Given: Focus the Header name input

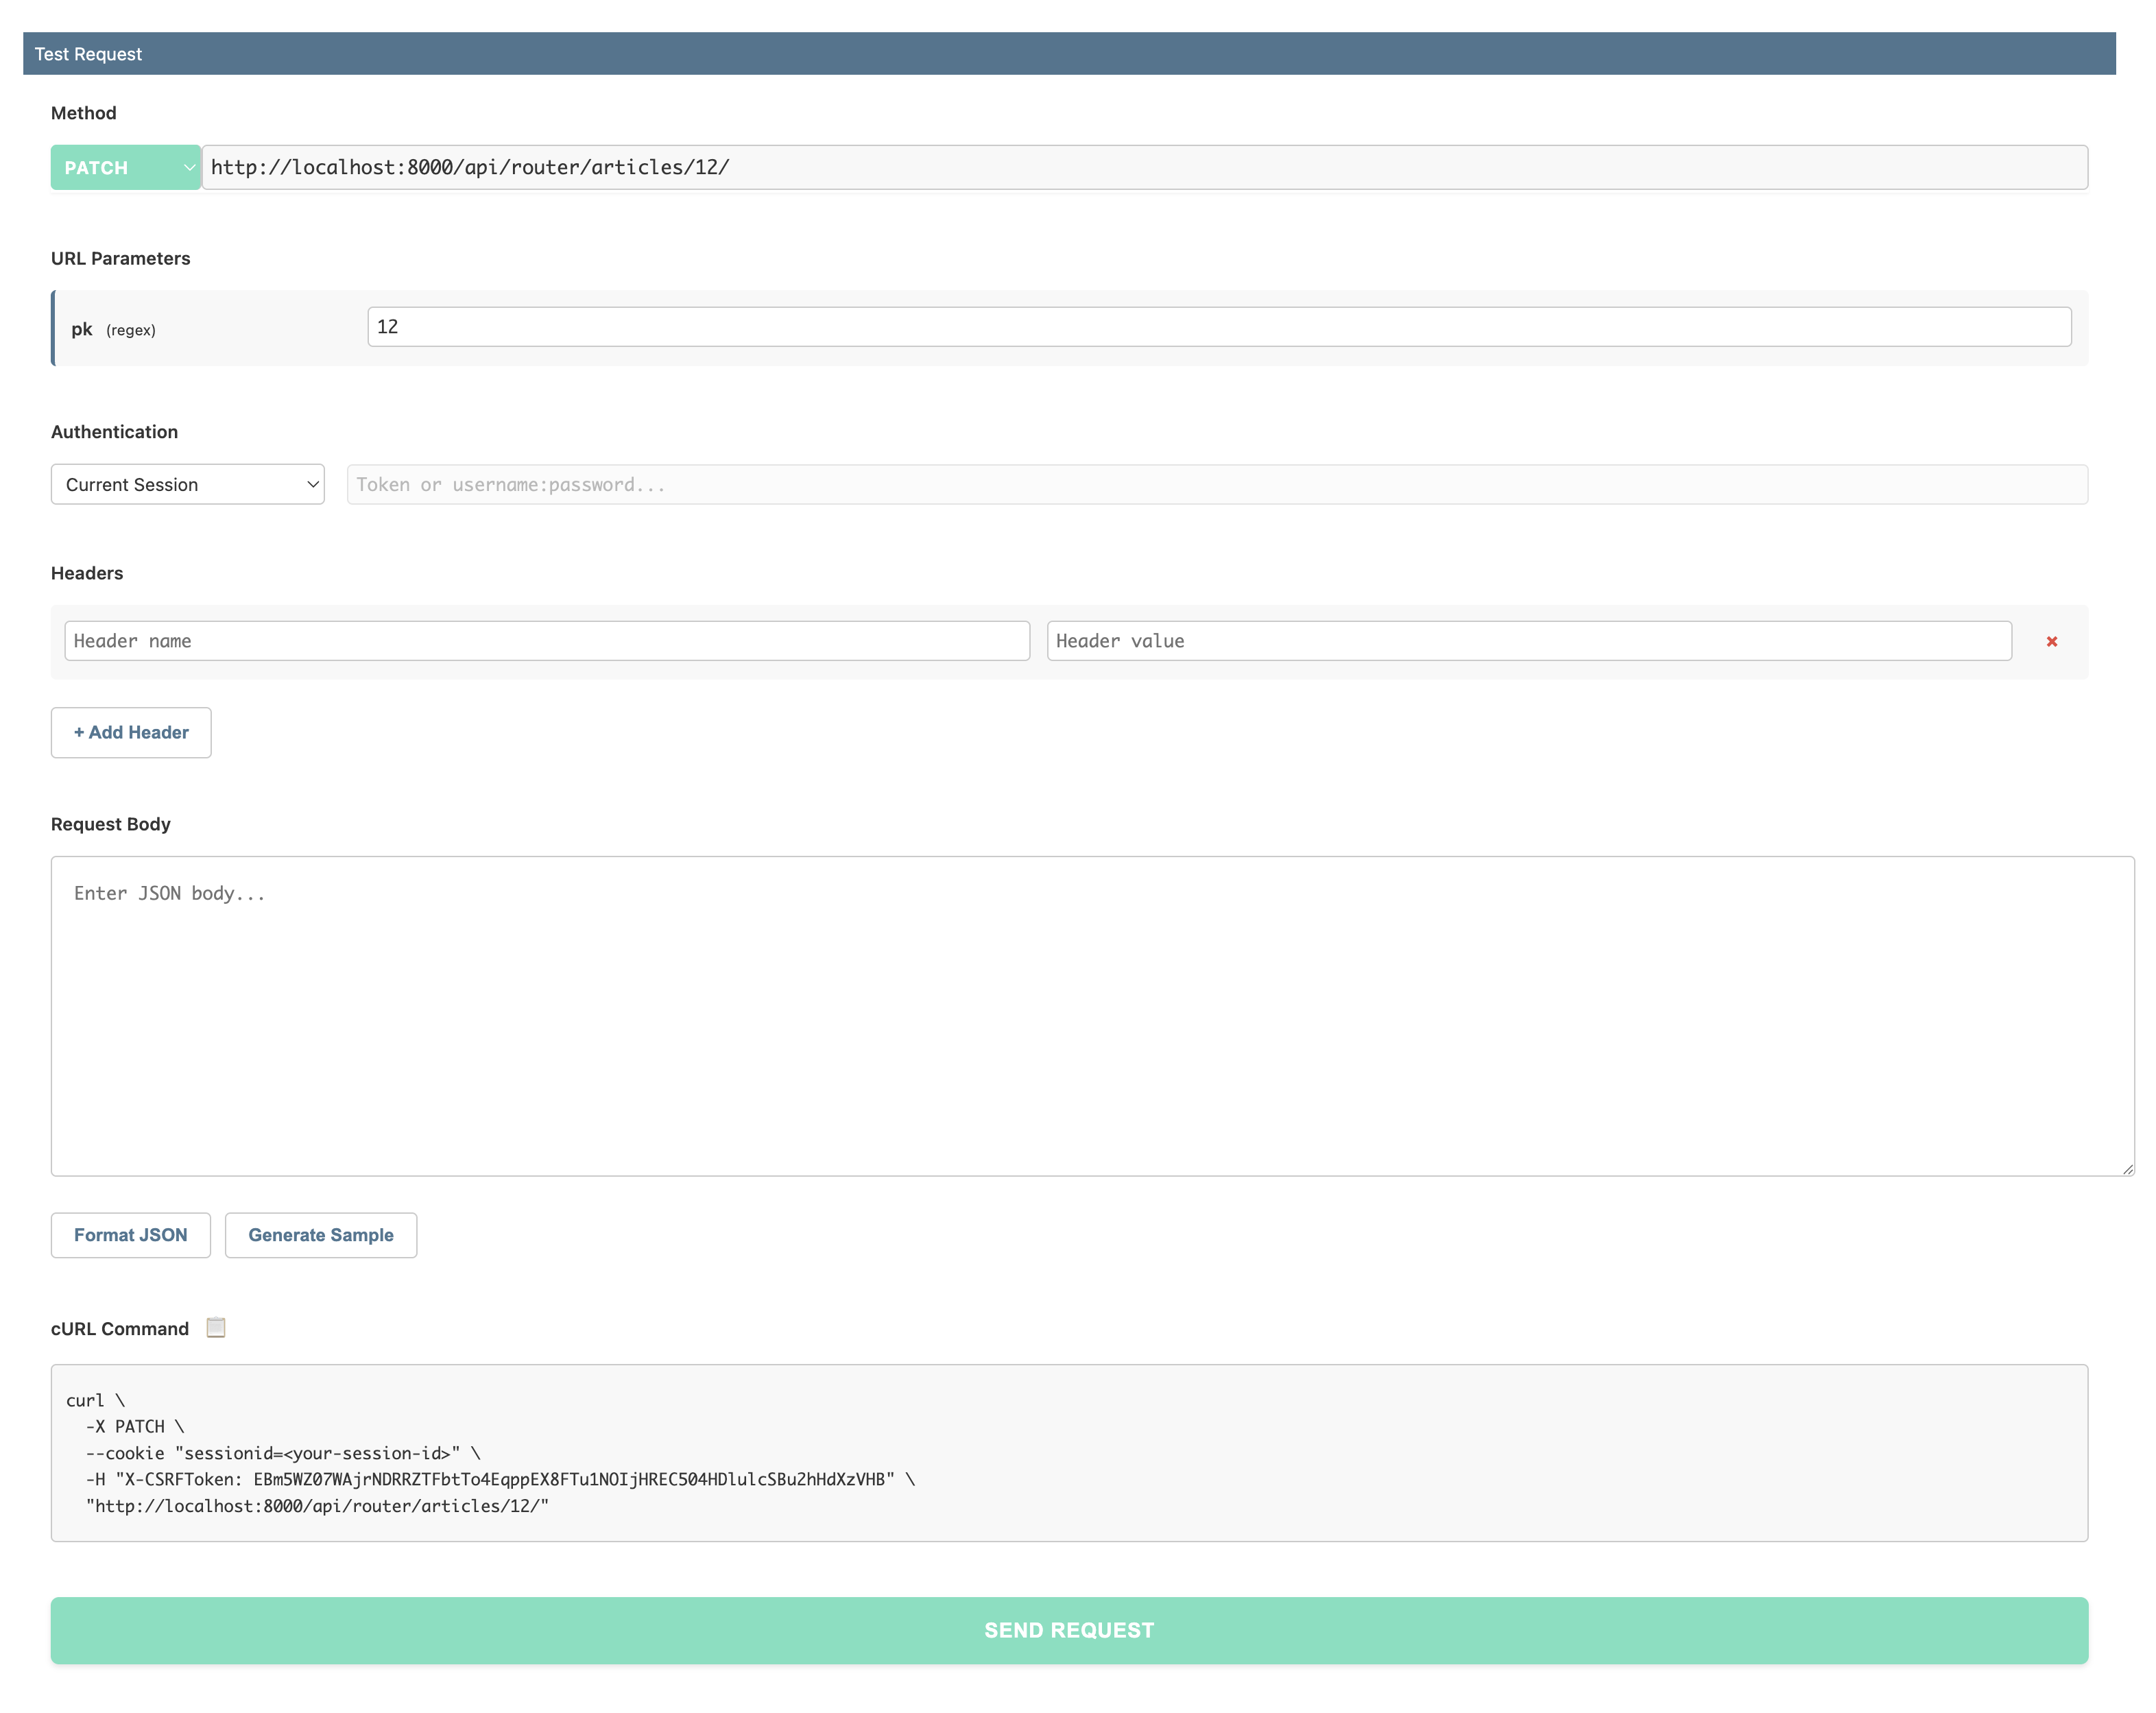Looking at the screenshot, I should 546,641.
